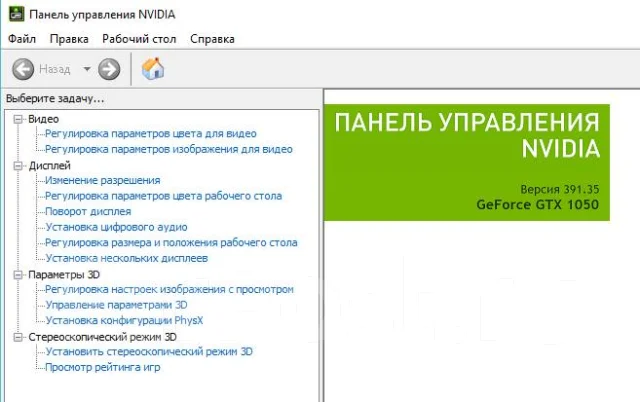Go to the Home page icon
This screenshot has height=402, width=640.
[153, 68]
